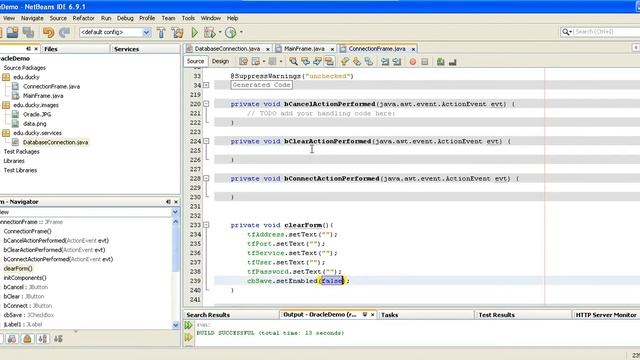Open the Debug menu
640x360 pixels.
(125, 18)
